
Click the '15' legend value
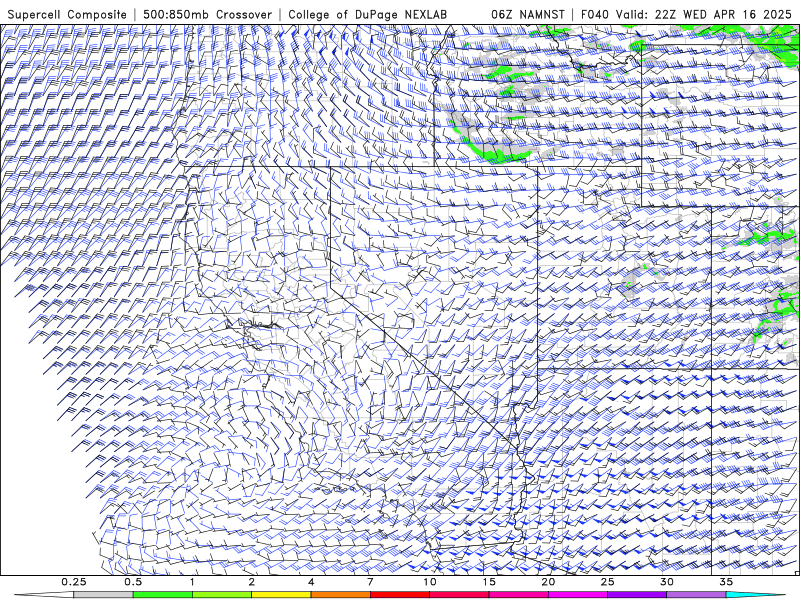pyautogui.click(x=489, y=582)
